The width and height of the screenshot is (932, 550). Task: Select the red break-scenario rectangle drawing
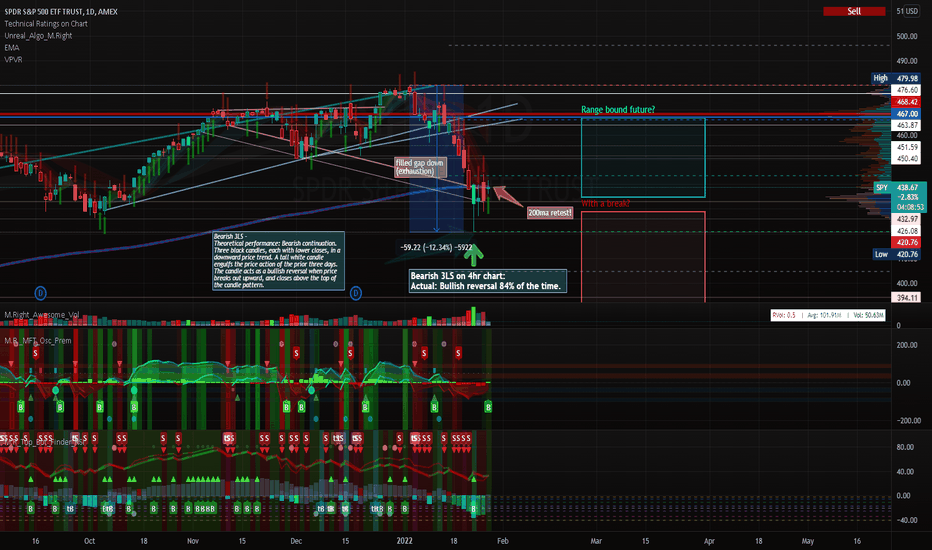coord(643,257)
